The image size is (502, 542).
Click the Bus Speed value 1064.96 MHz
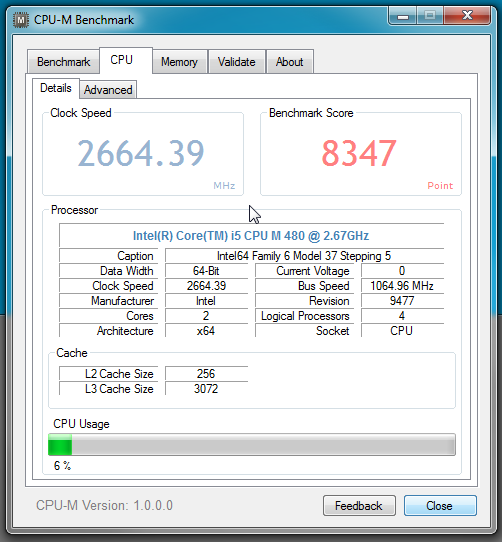[x=402, y=286]
